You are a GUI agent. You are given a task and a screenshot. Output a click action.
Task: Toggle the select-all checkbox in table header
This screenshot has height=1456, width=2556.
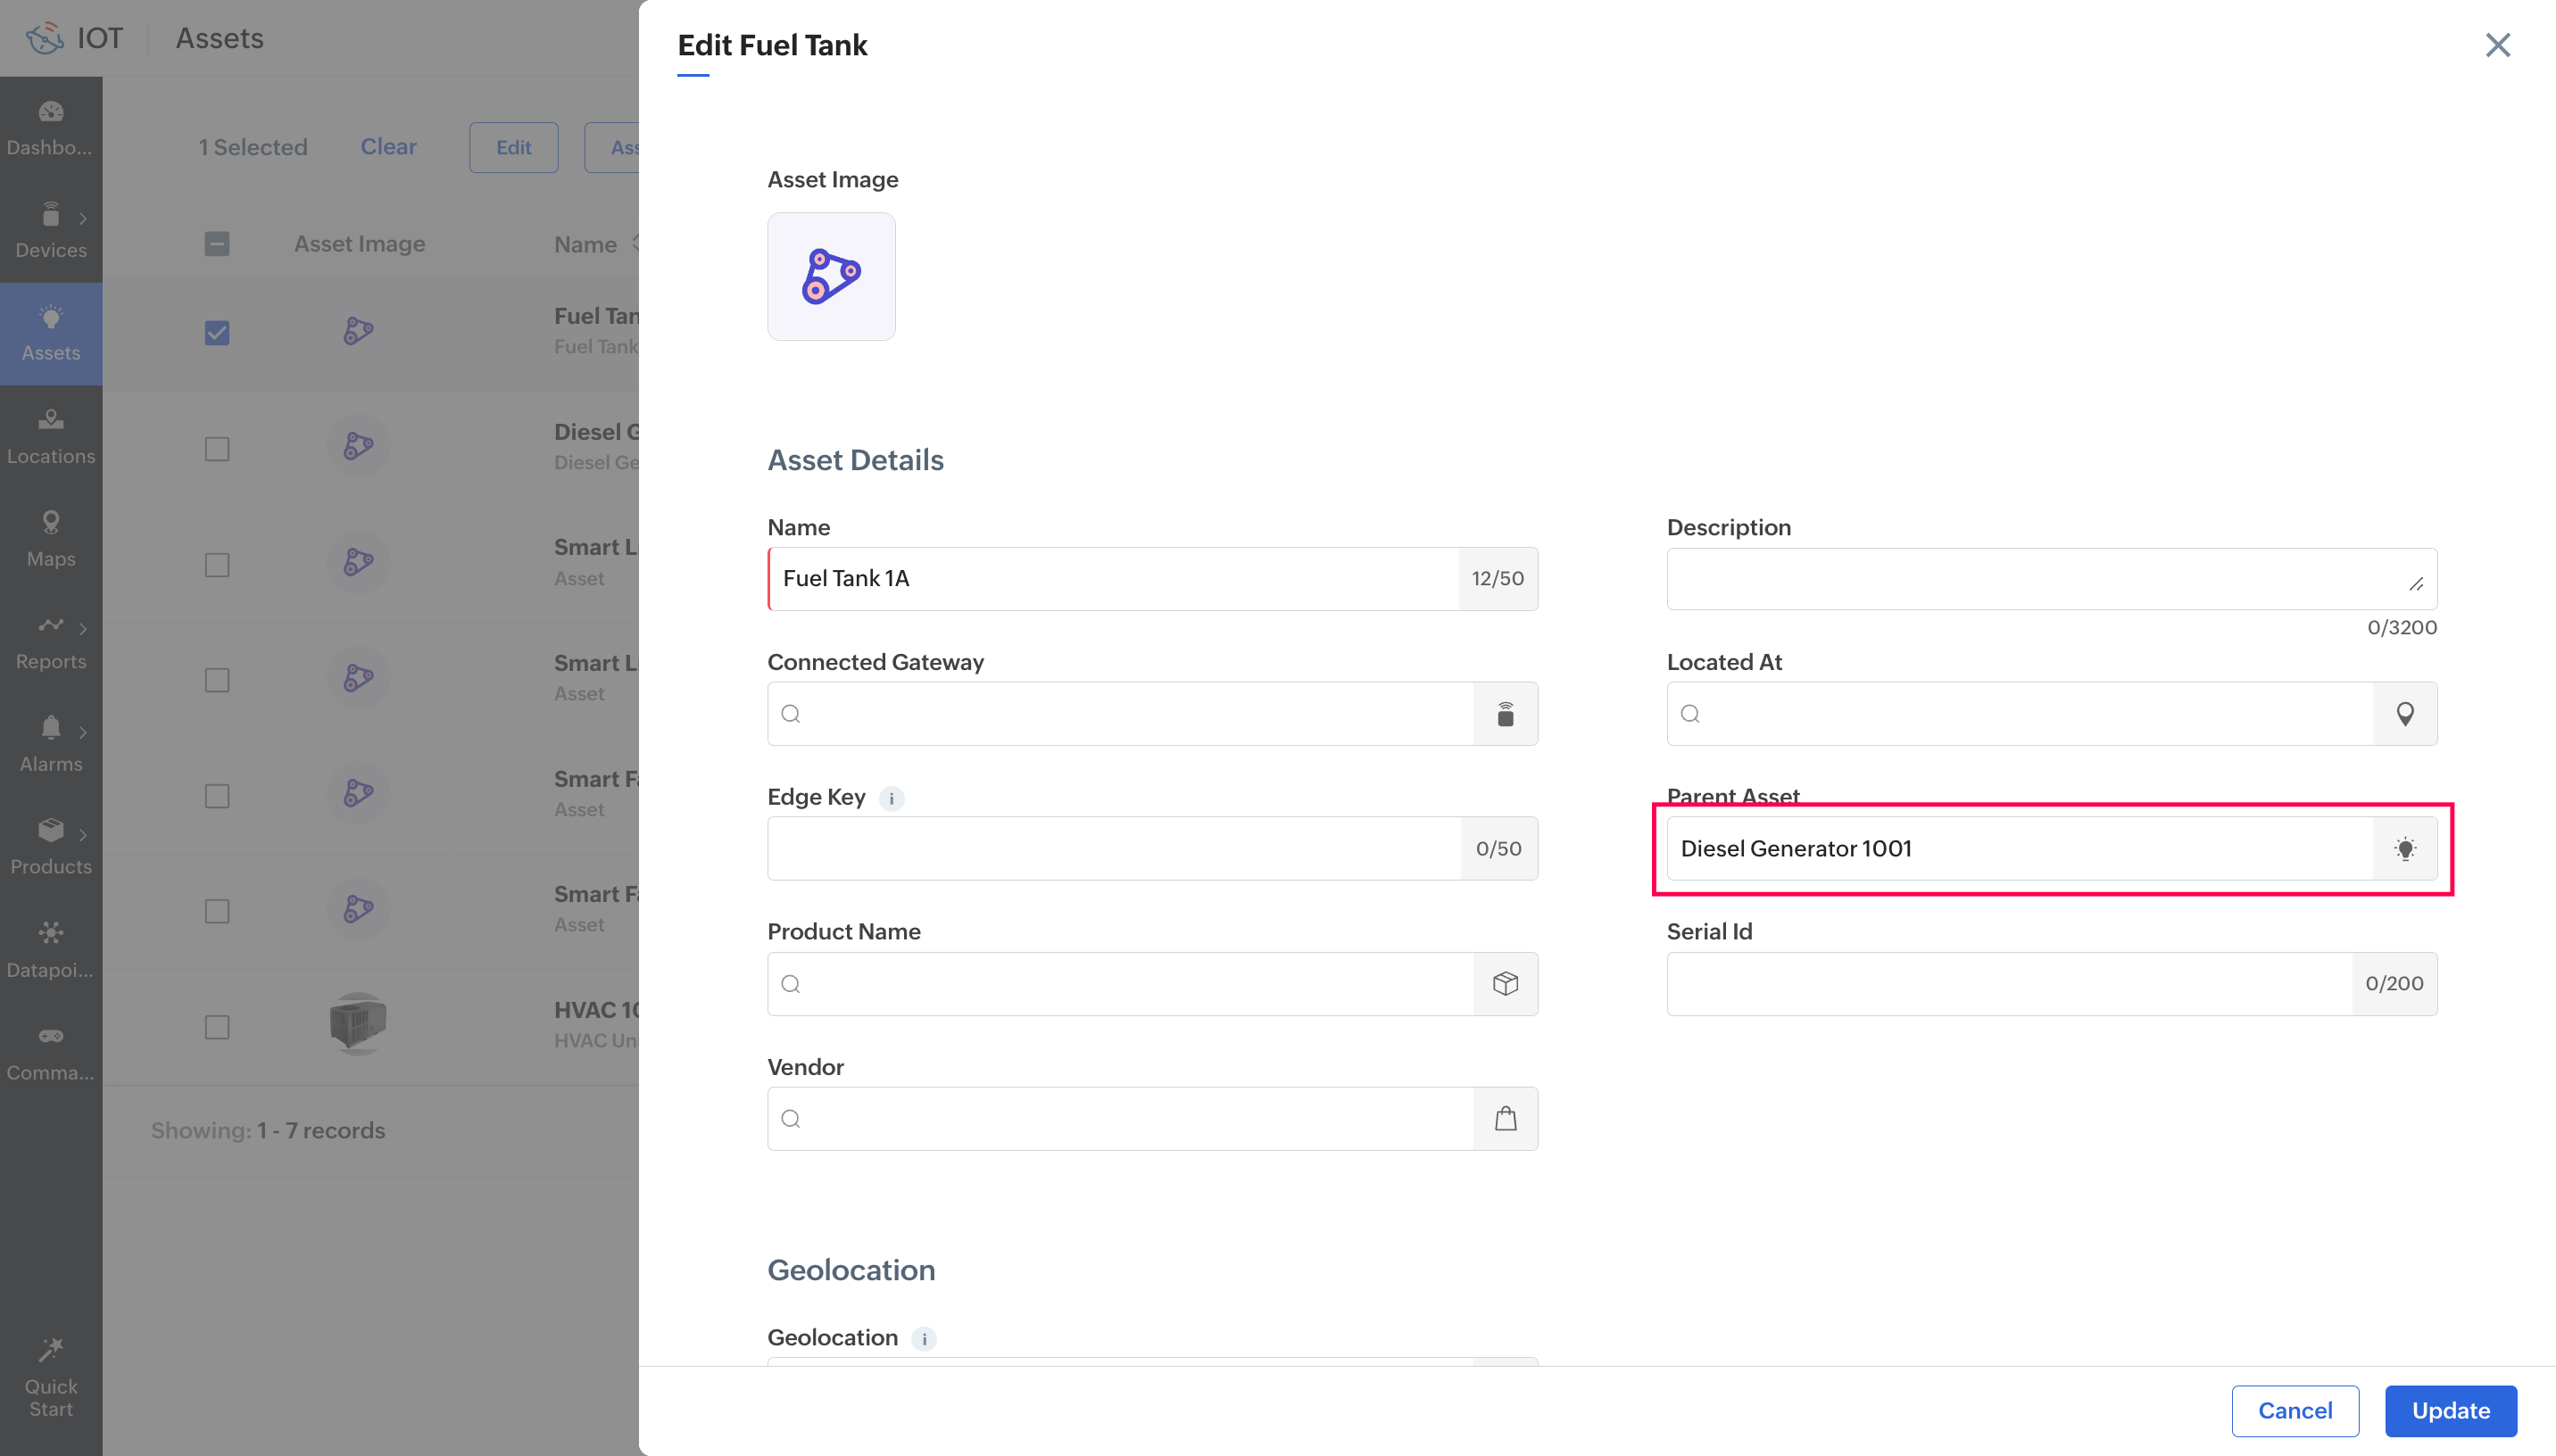pyautogui.click(x=217, y=244)
